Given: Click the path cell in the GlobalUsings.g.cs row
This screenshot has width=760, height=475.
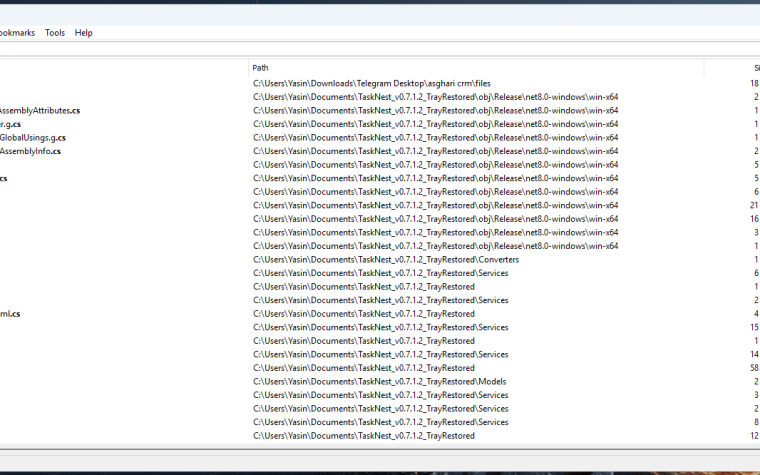Looking at the screenshot, I should click(435, 138).
